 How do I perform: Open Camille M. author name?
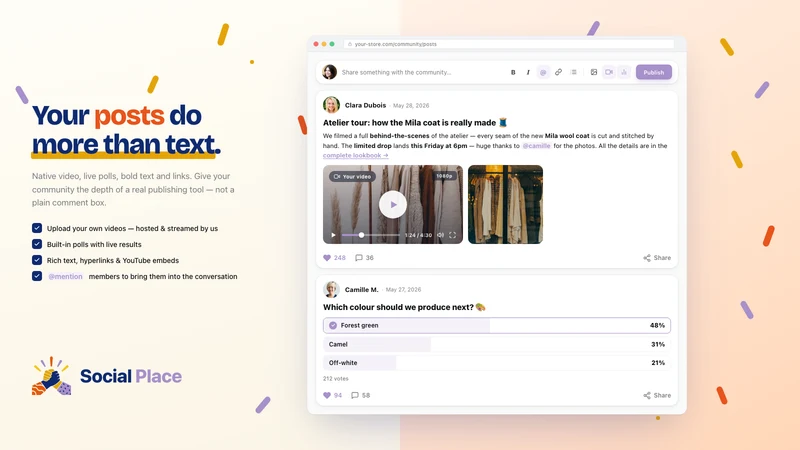pyautogui.click(x=361, y=289)
